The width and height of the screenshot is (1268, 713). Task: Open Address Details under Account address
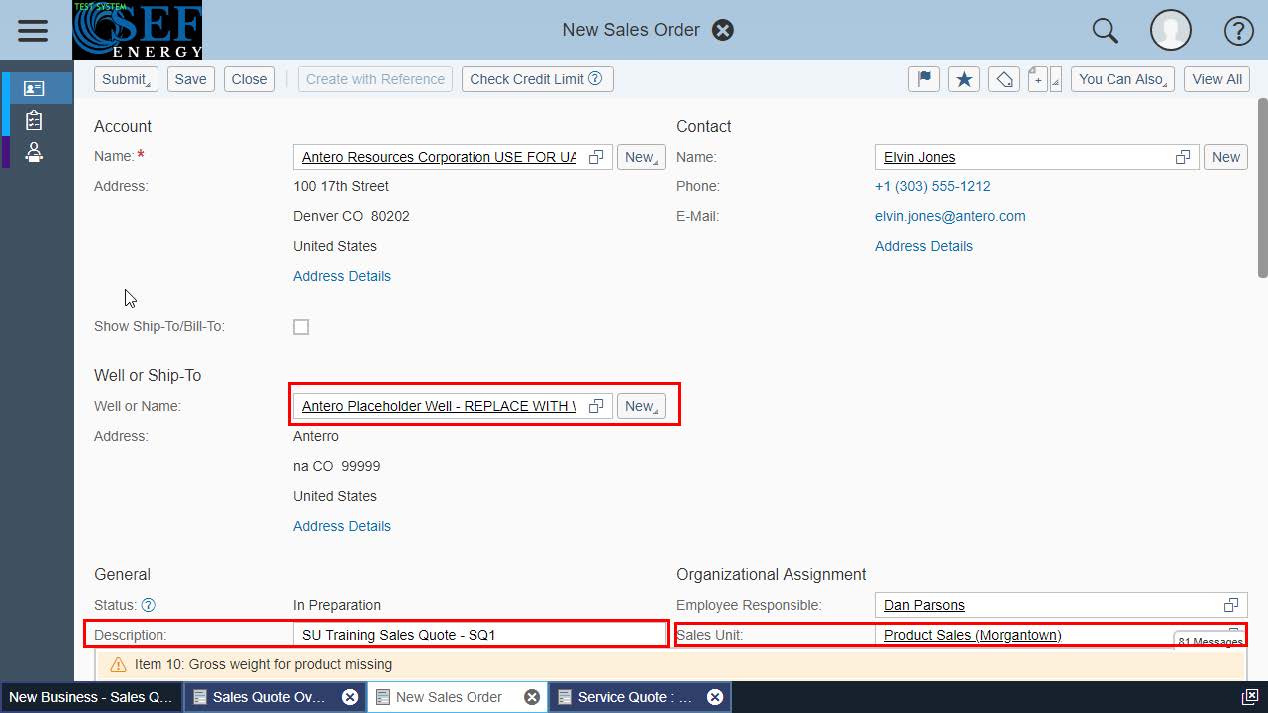[x=342, y=276]
